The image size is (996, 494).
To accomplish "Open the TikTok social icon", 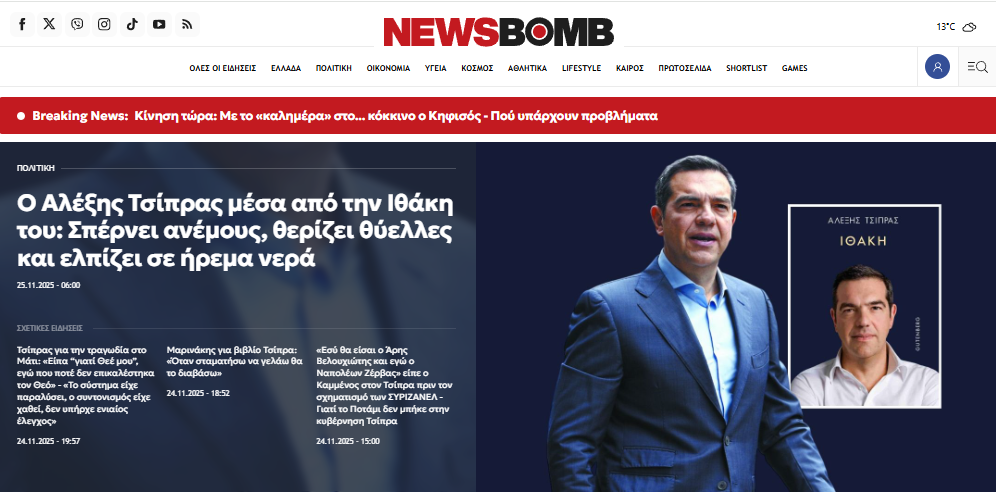I will (x=132, y=25).
